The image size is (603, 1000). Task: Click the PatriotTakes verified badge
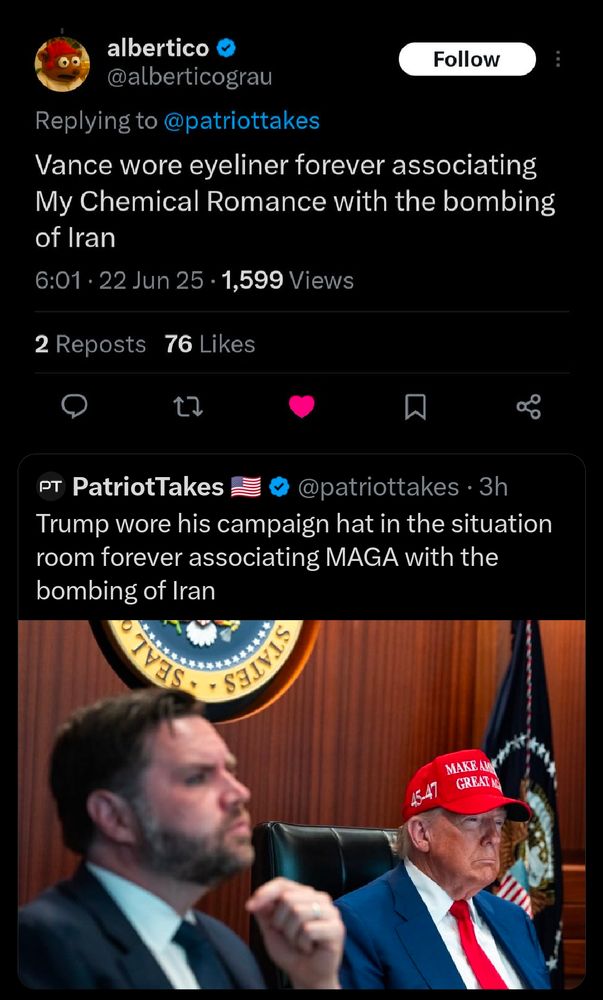(x=280, y=487)
